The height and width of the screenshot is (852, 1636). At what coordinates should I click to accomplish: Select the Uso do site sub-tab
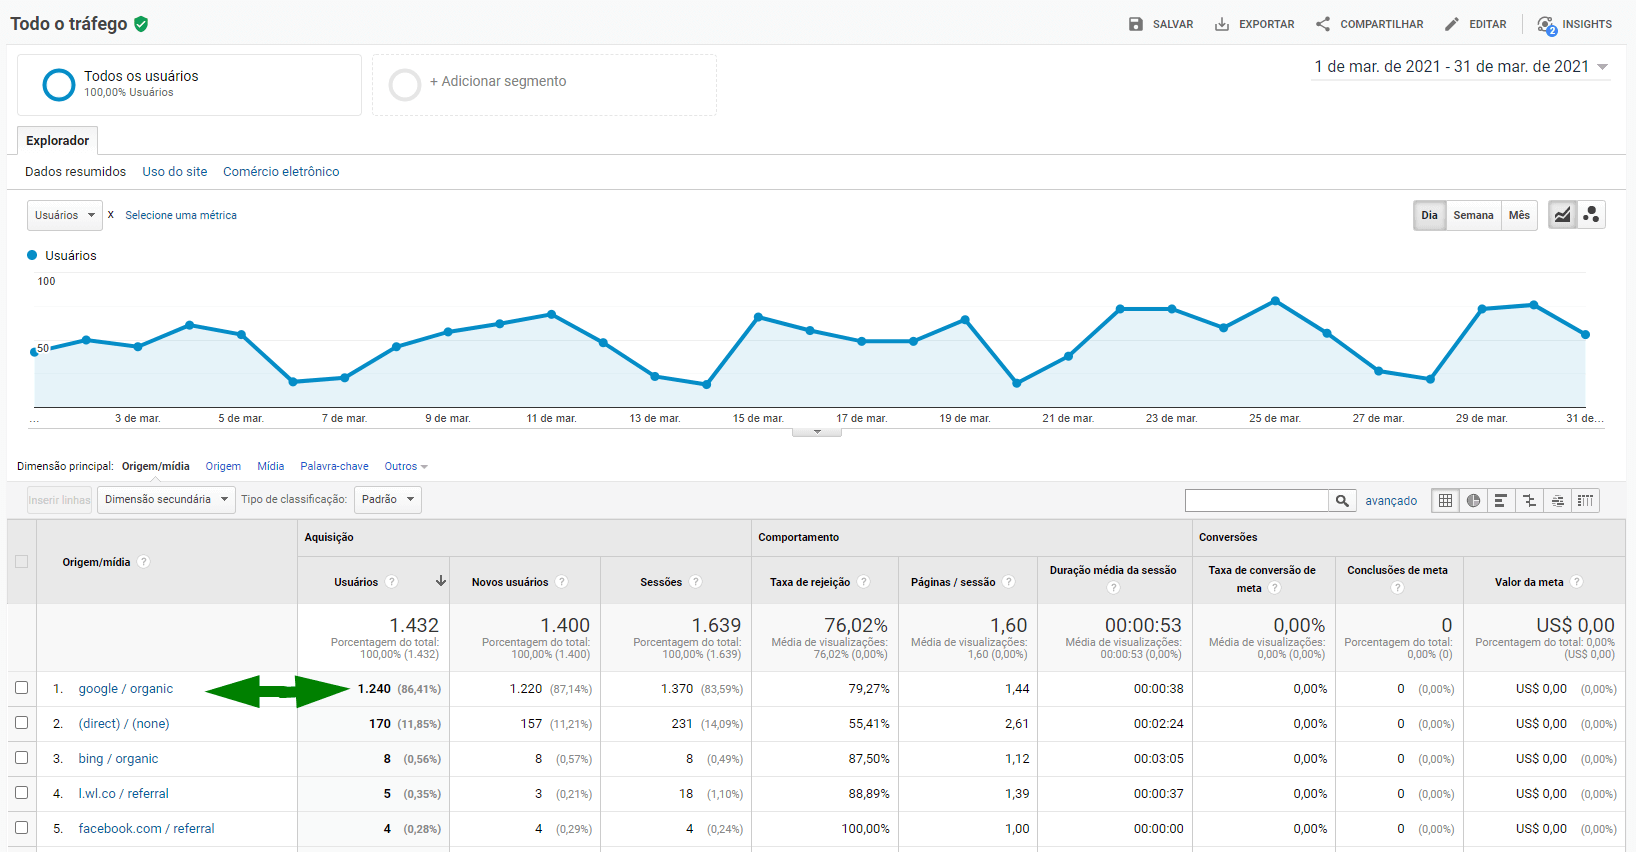pos(175,172)
